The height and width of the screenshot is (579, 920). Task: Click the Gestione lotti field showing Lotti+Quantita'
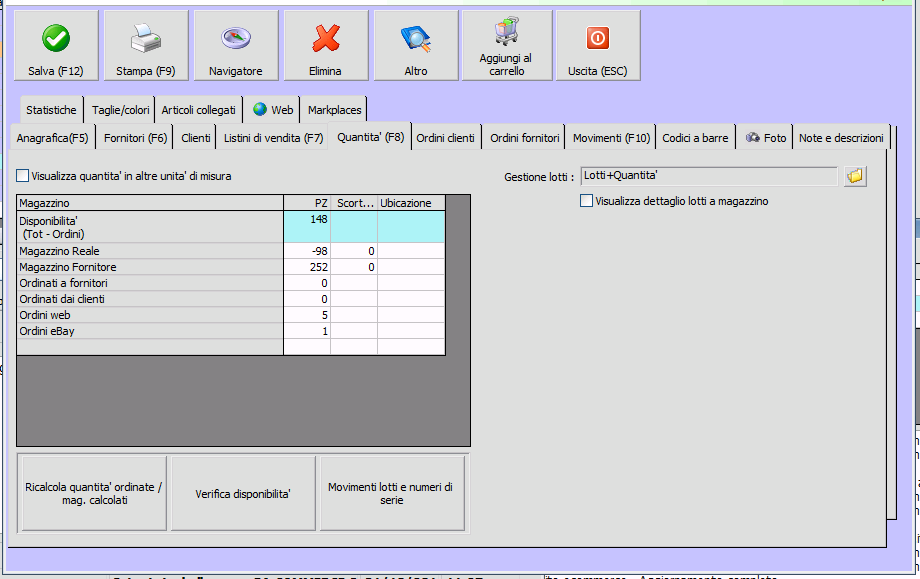[x=709, y=175]
